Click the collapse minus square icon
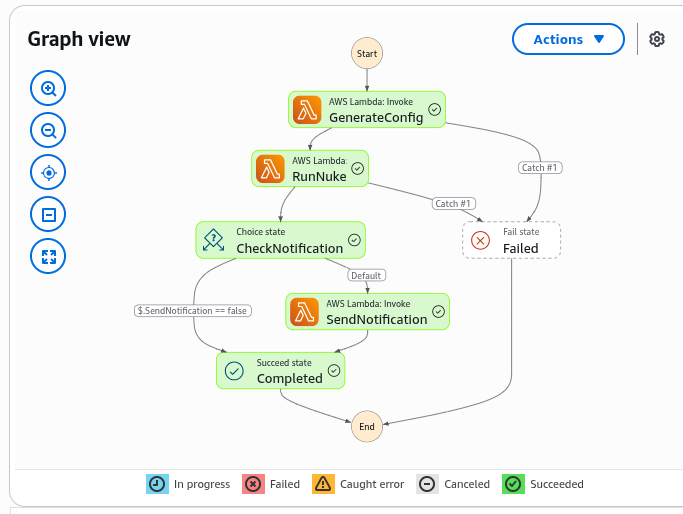The height and width of the screenshot is (514, 683). point(48,214)
